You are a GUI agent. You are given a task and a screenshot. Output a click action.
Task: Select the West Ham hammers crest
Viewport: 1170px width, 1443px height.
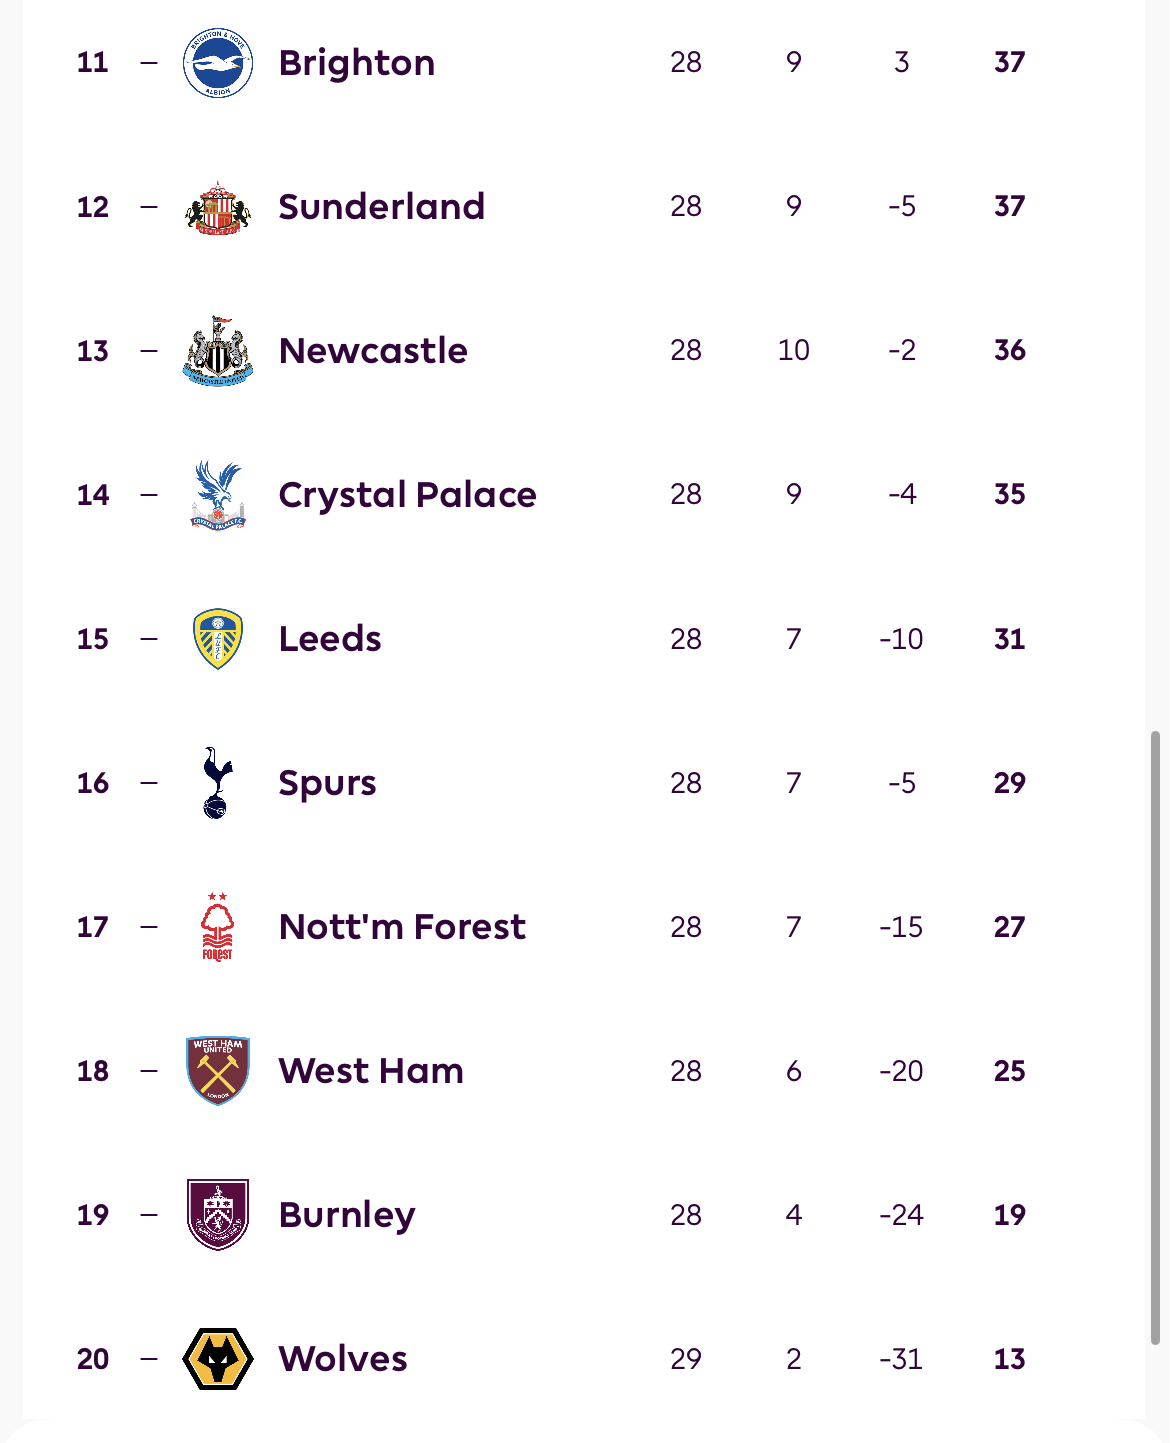click(x=218, y=1071)
